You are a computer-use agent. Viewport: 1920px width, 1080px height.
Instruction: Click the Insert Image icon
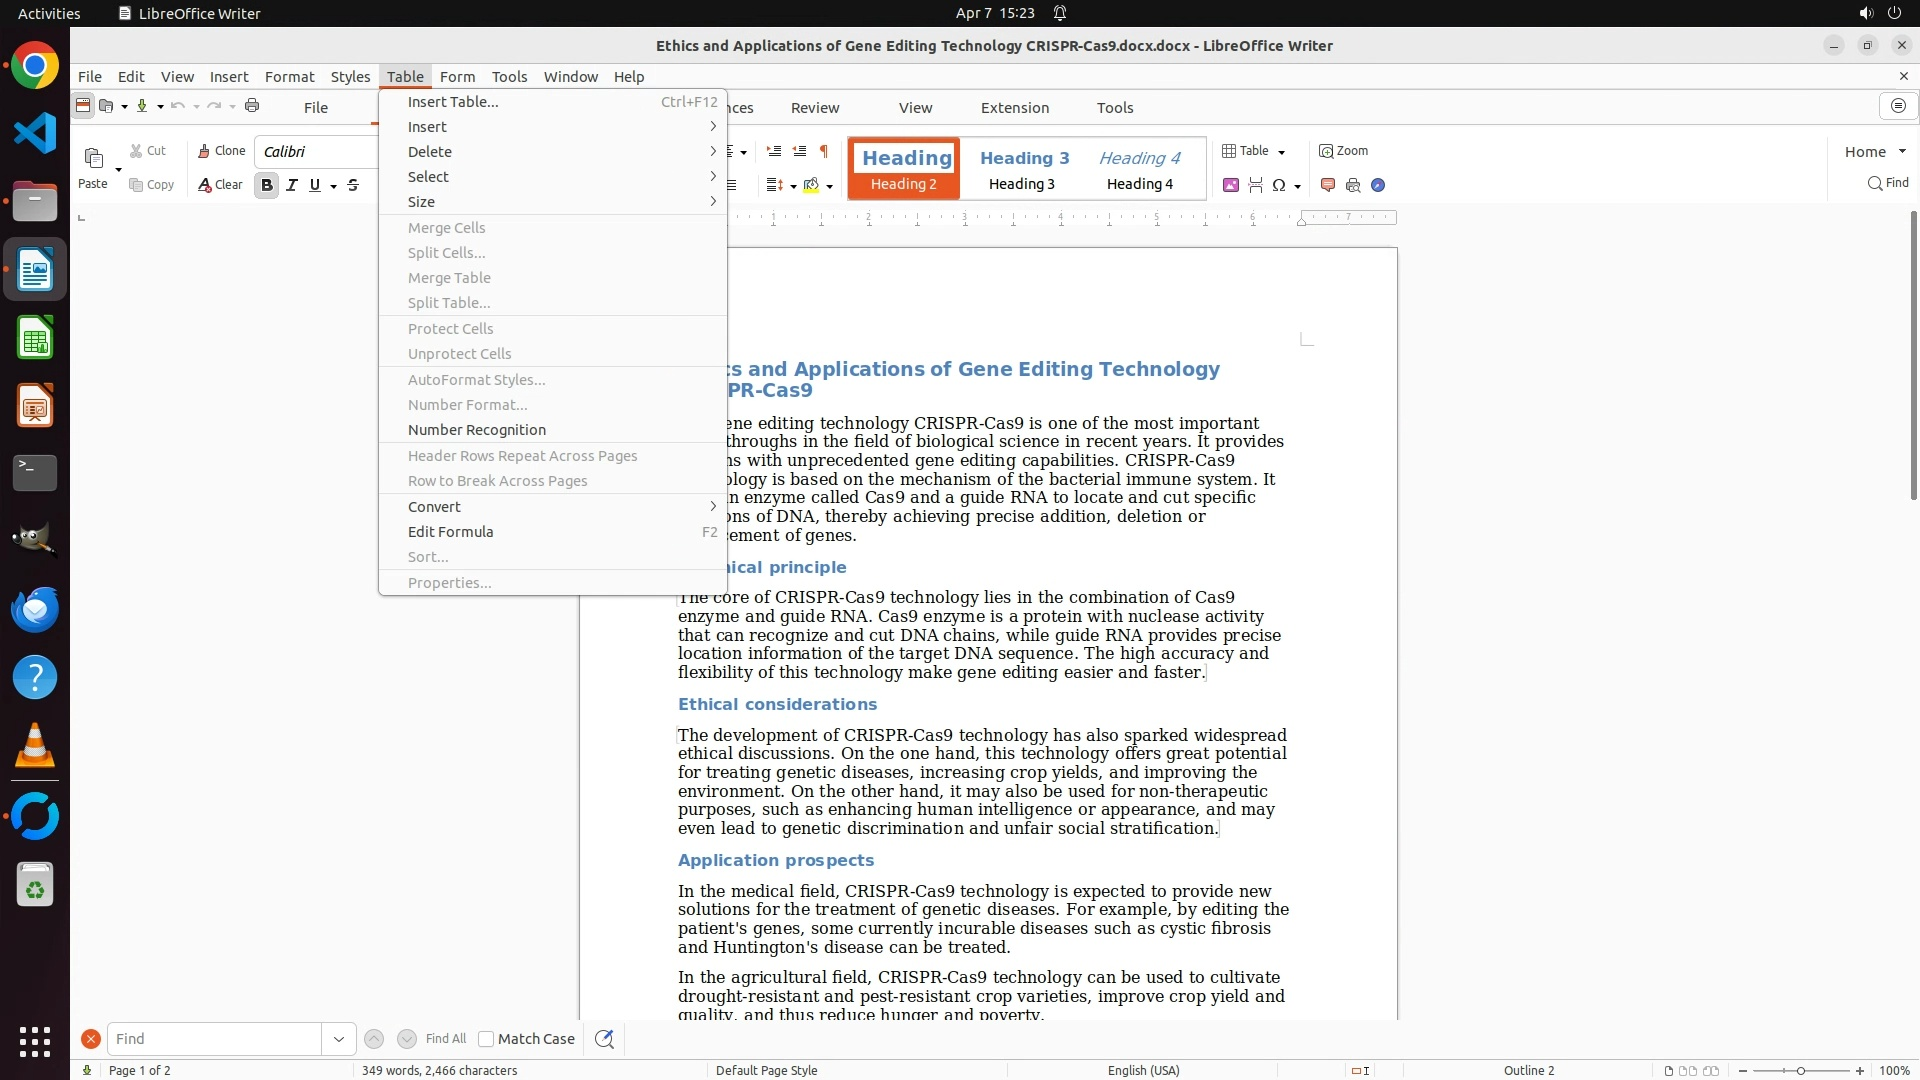1231,185
